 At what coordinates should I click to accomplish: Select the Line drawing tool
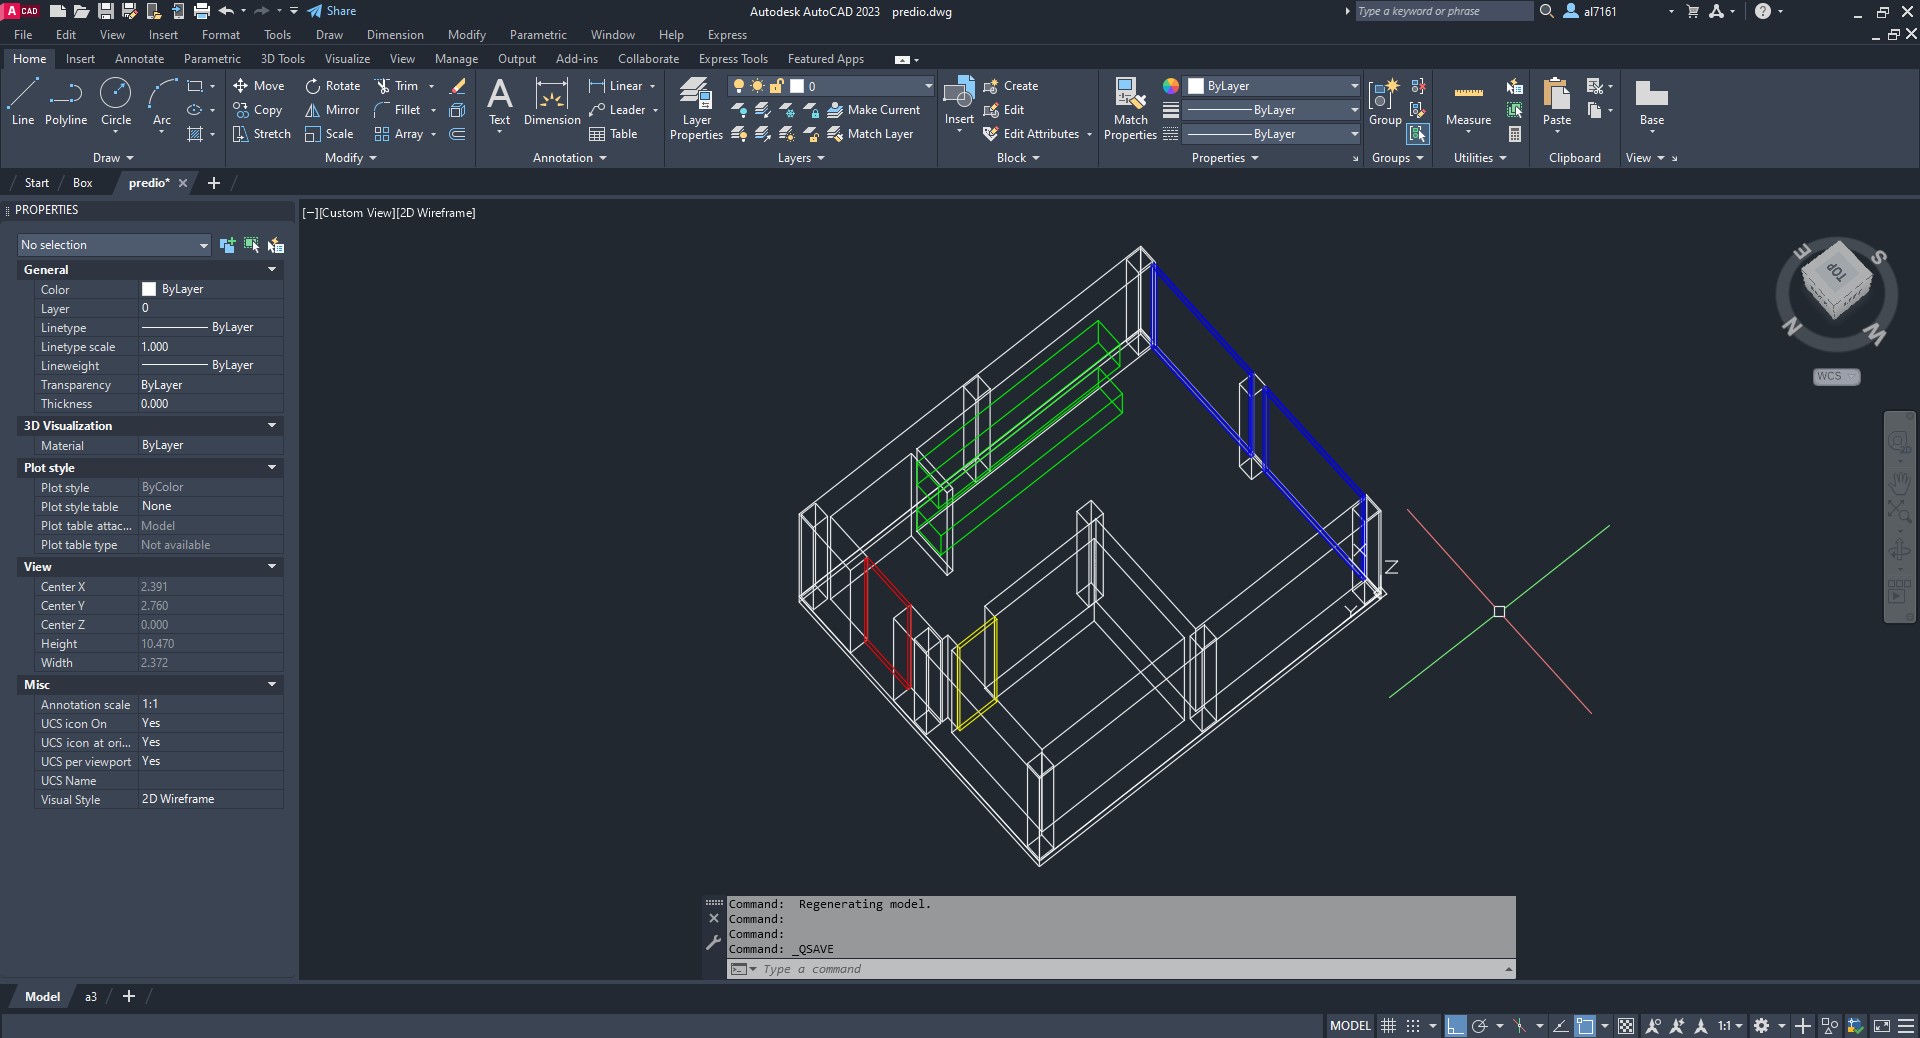[23, 102]
